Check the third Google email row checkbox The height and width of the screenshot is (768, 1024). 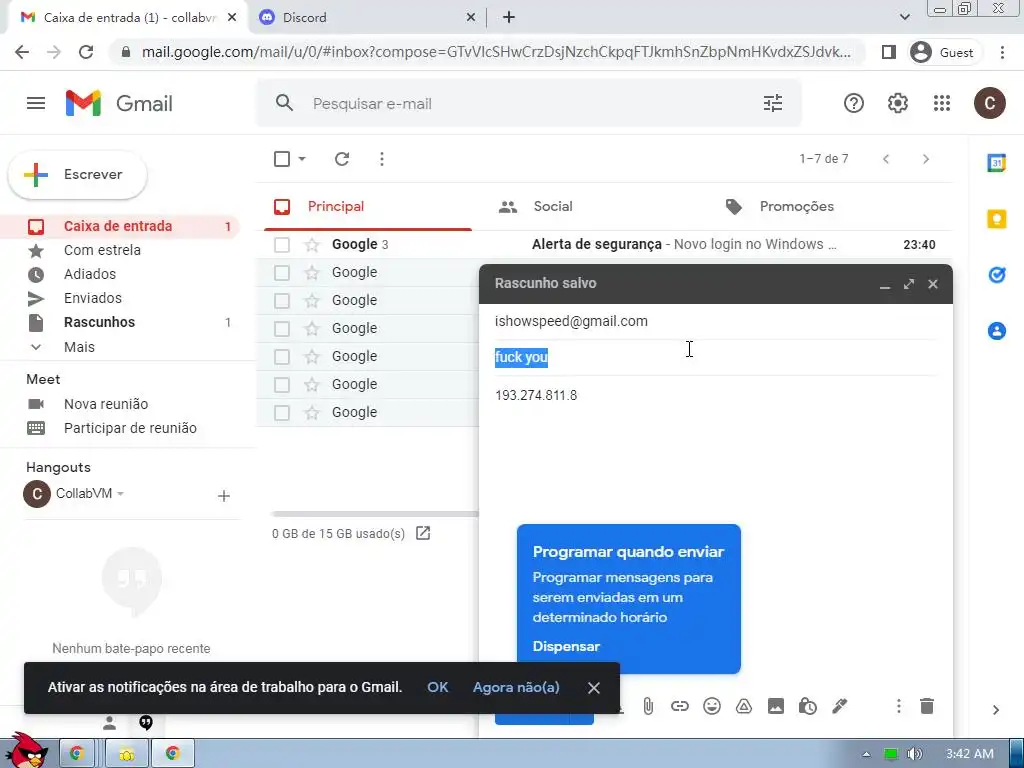tap(282, 300)
